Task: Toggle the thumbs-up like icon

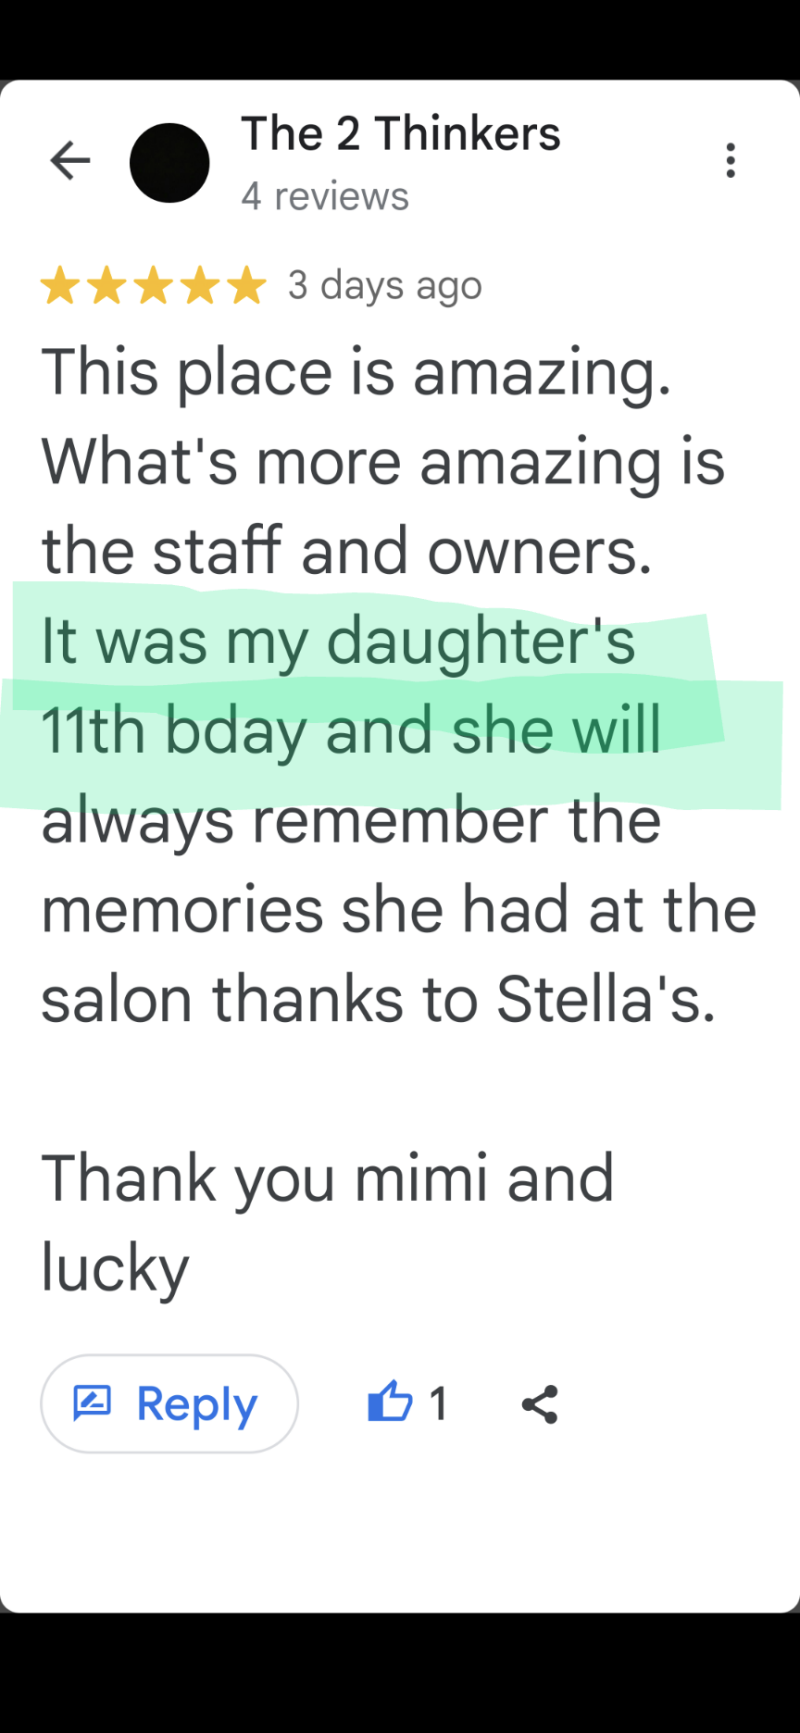Action: 390,1402
